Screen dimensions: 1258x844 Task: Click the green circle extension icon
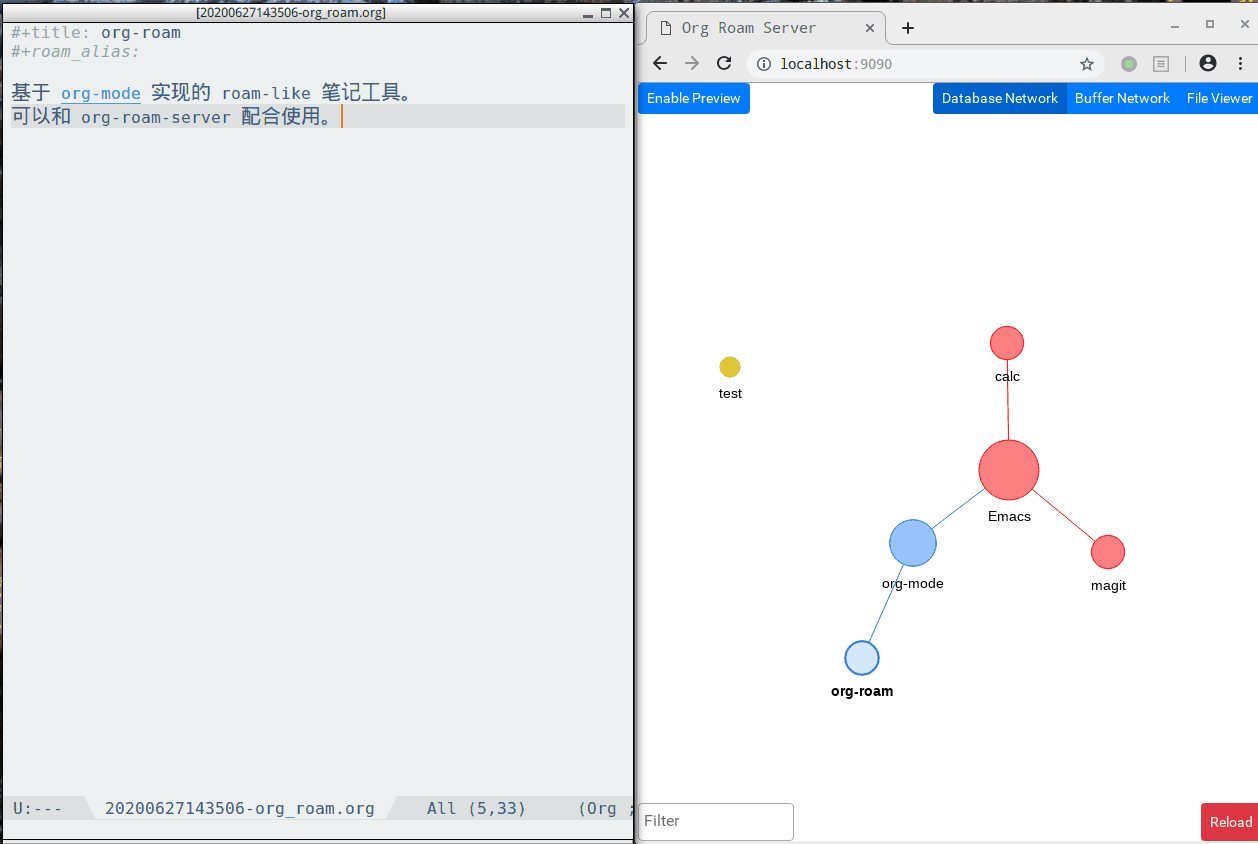pos(1129,64)
